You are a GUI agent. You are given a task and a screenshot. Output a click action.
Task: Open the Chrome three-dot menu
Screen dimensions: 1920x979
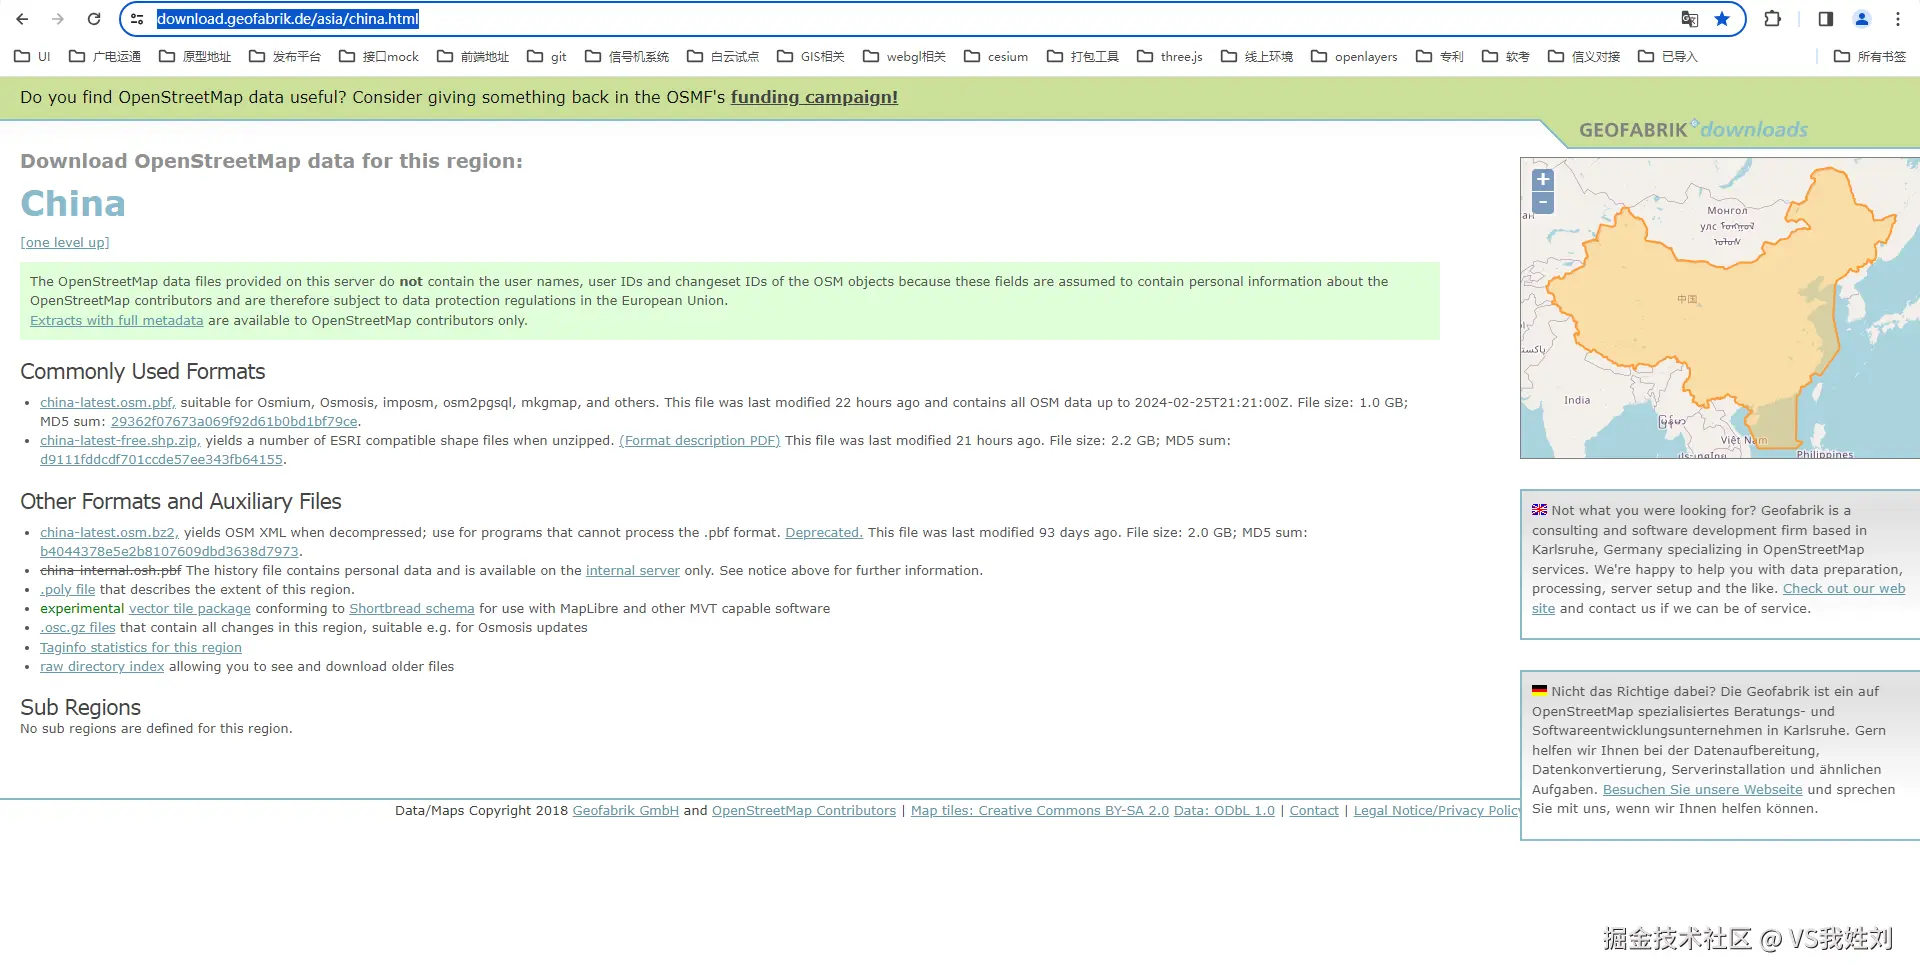[1898, 19]
